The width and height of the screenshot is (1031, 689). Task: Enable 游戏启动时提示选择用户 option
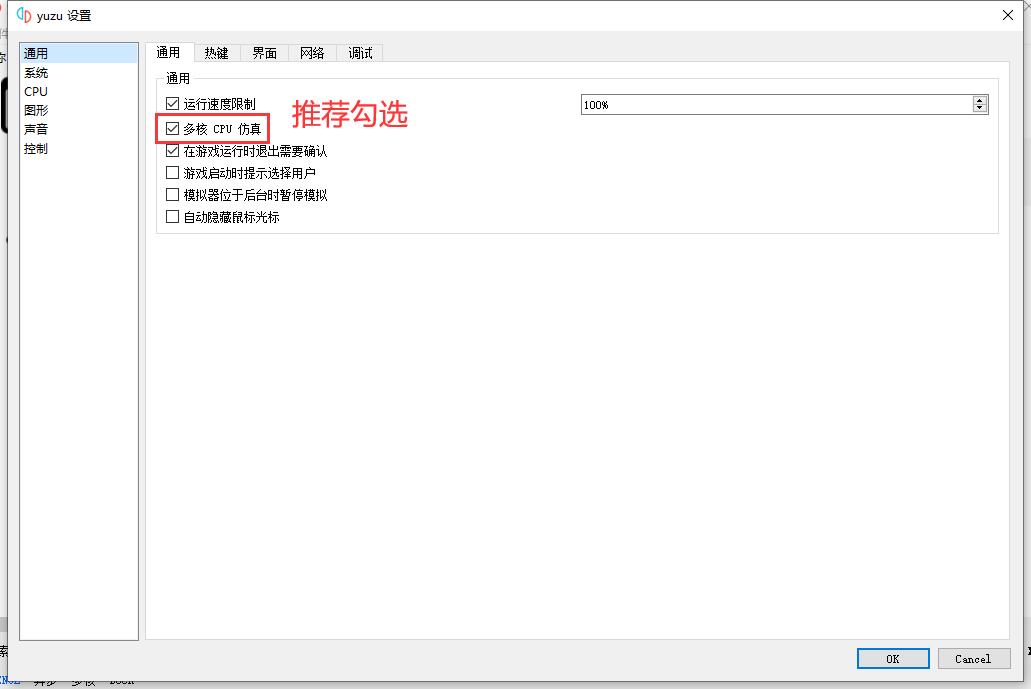coord(172,172)
